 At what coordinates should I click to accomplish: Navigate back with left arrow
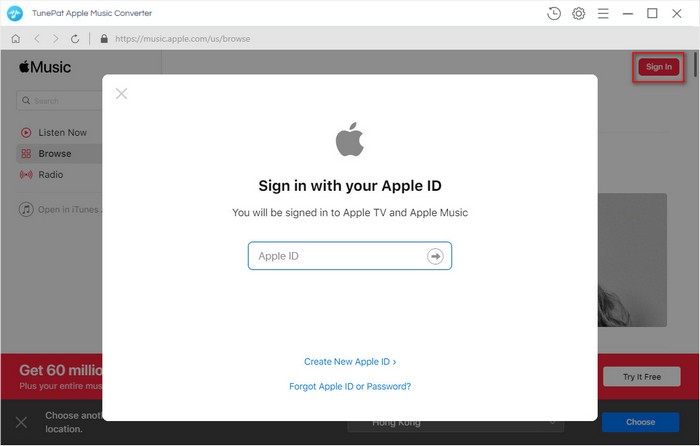(37, 39)
